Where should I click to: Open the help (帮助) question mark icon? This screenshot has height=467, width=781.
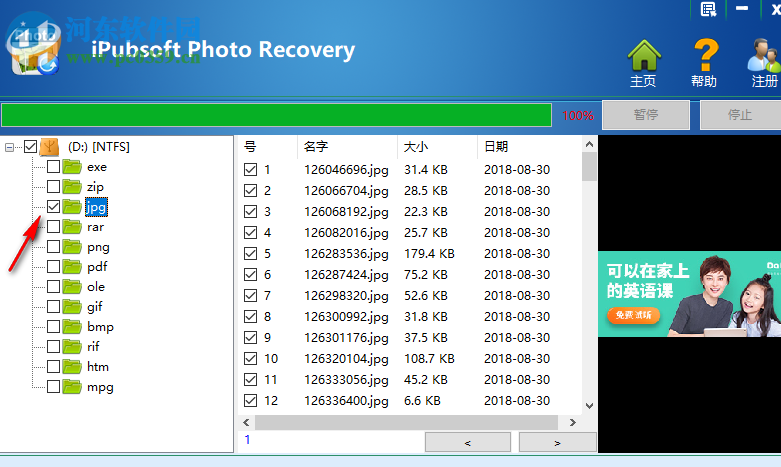tap(706, 55)
